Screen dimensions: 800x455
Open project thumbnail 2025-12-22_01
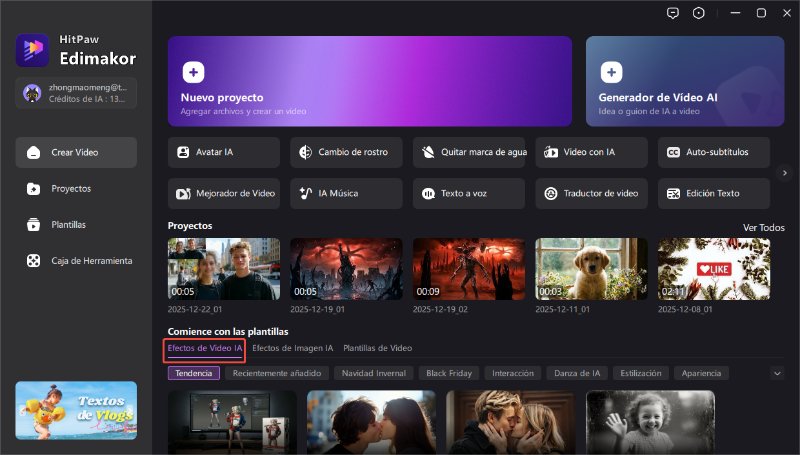224,269
